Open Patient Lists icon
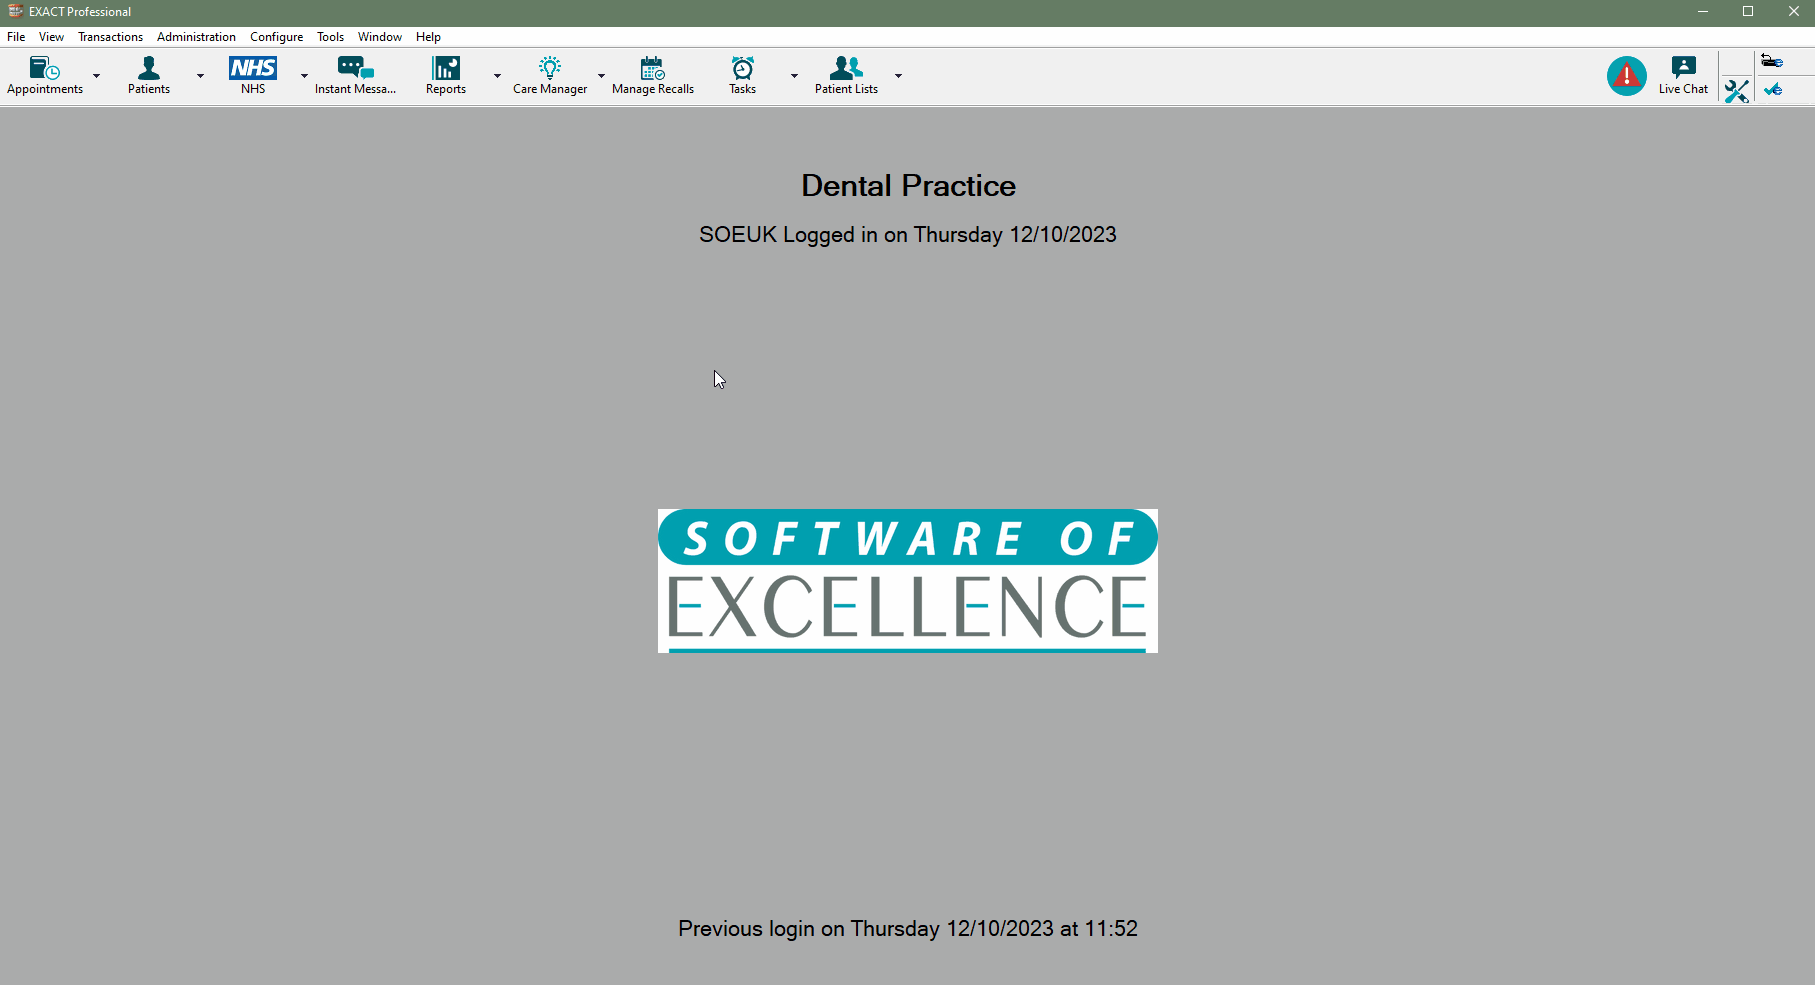This screenshot has width=1815, height=985. (x=846, y=76)
